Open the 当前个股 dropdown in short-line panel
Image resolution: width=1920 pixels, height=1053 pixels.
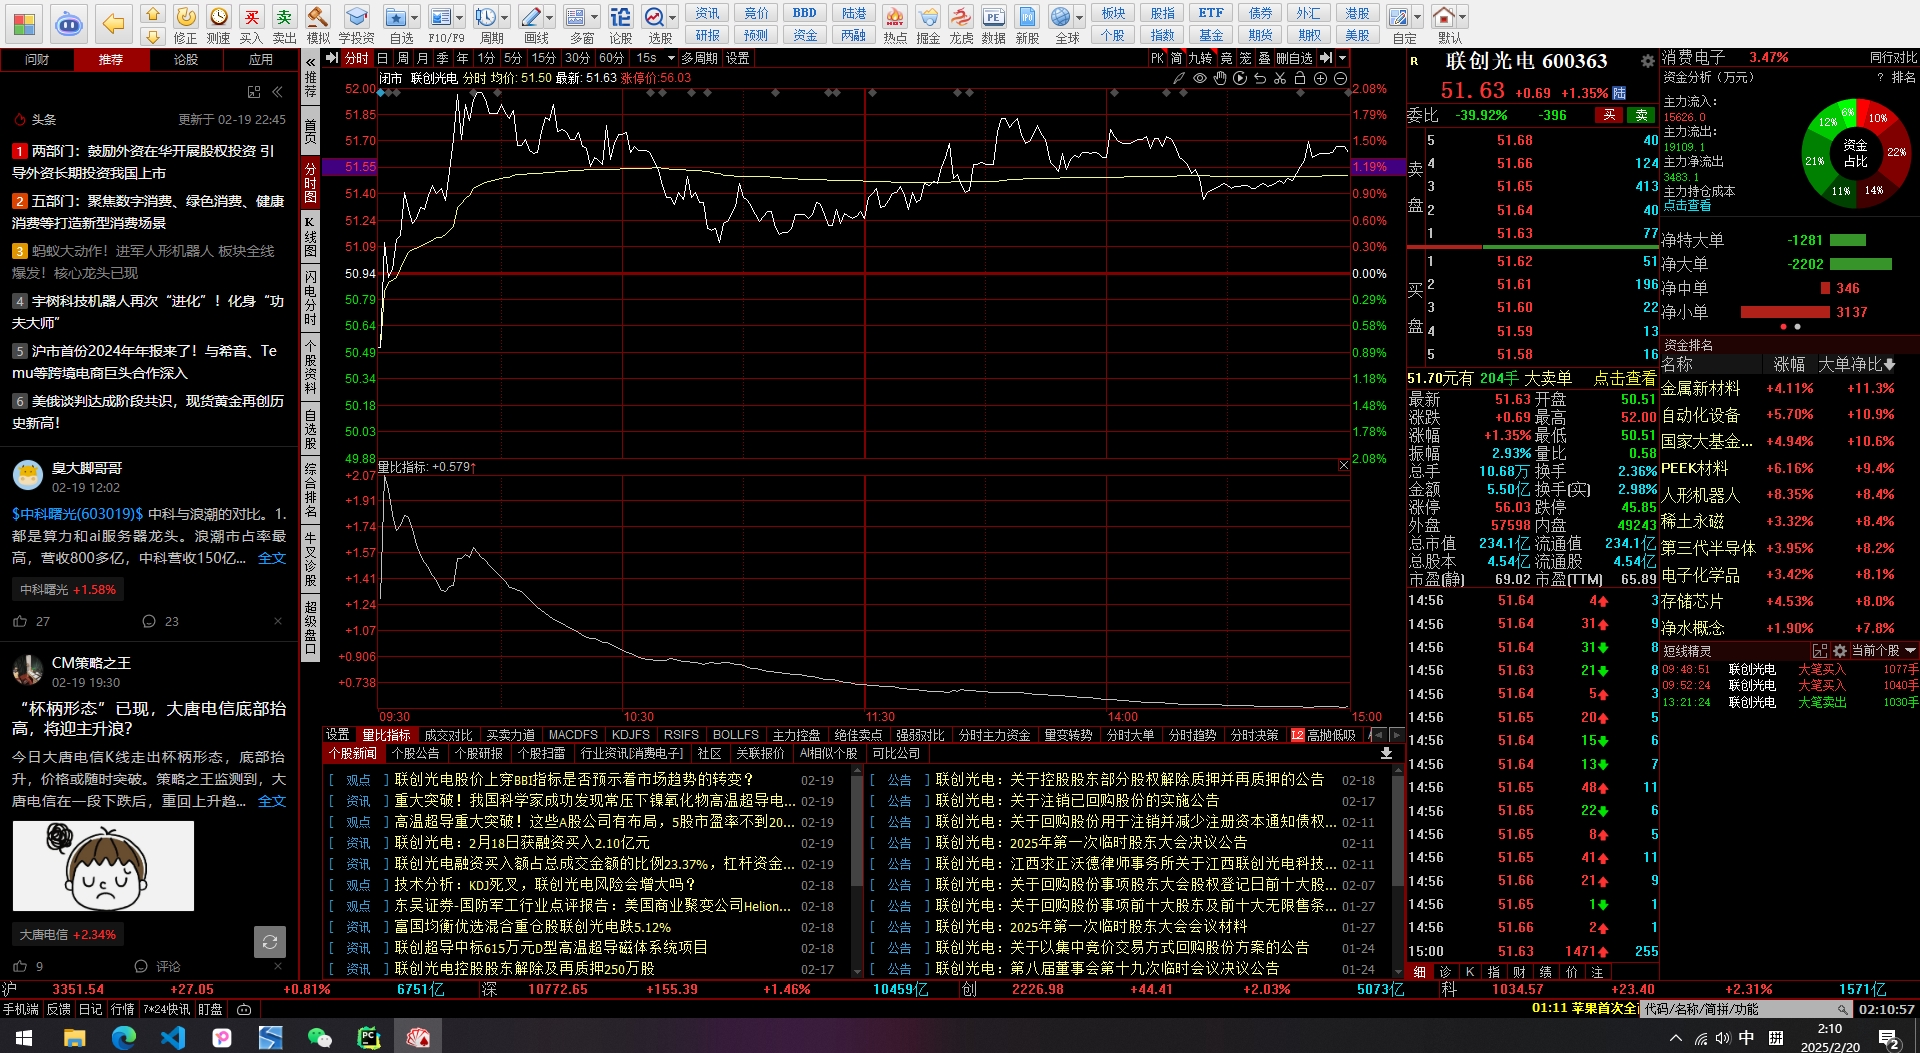(x=1882, y=650)
